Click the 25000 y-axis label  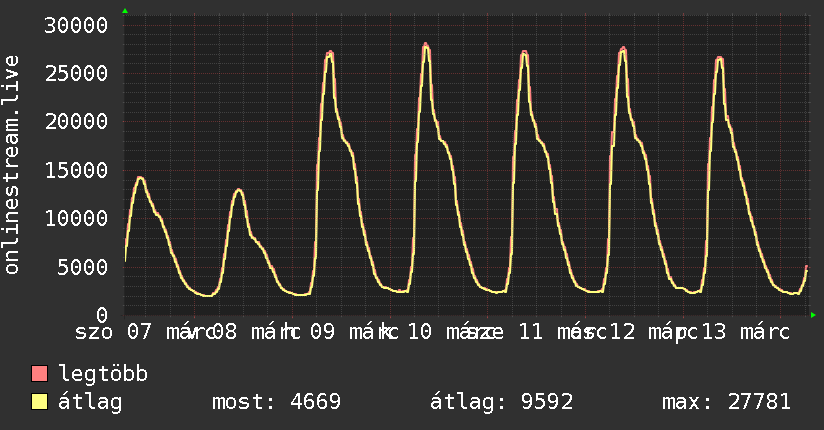[76, 74]
